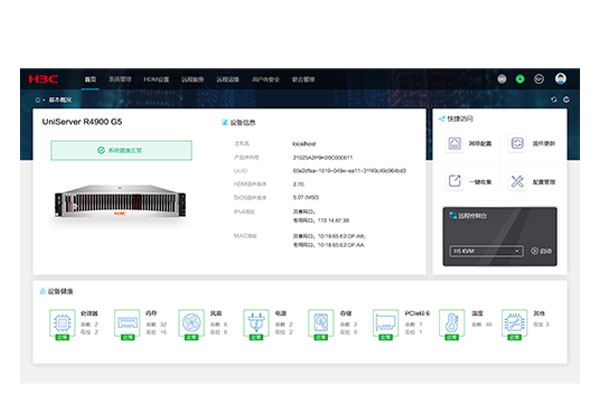Viewport: 600px width, 400px height.
Task: Click the remote console panel icon
Action: pos(453,215)
